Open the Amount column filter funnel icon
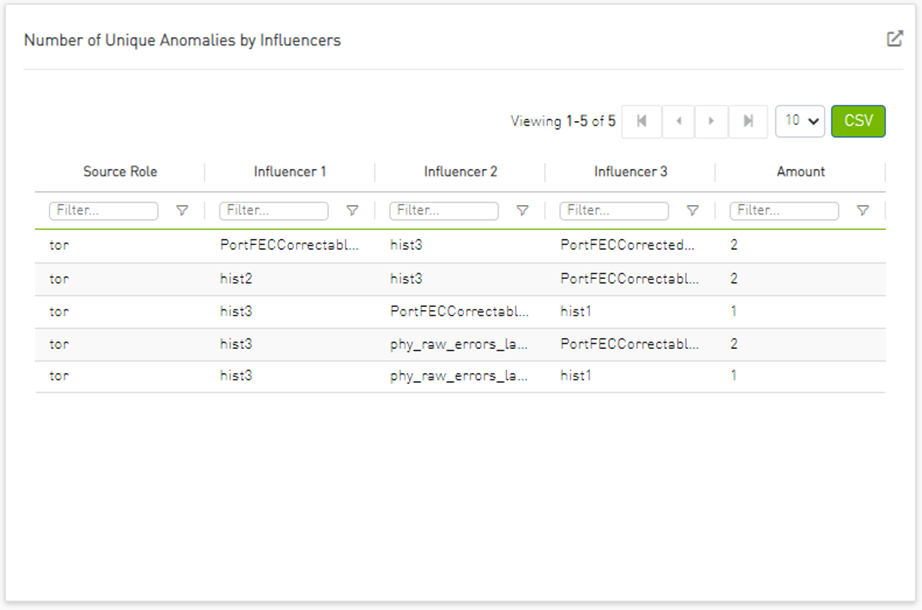922x610 pixels. [x=862, y=211]
